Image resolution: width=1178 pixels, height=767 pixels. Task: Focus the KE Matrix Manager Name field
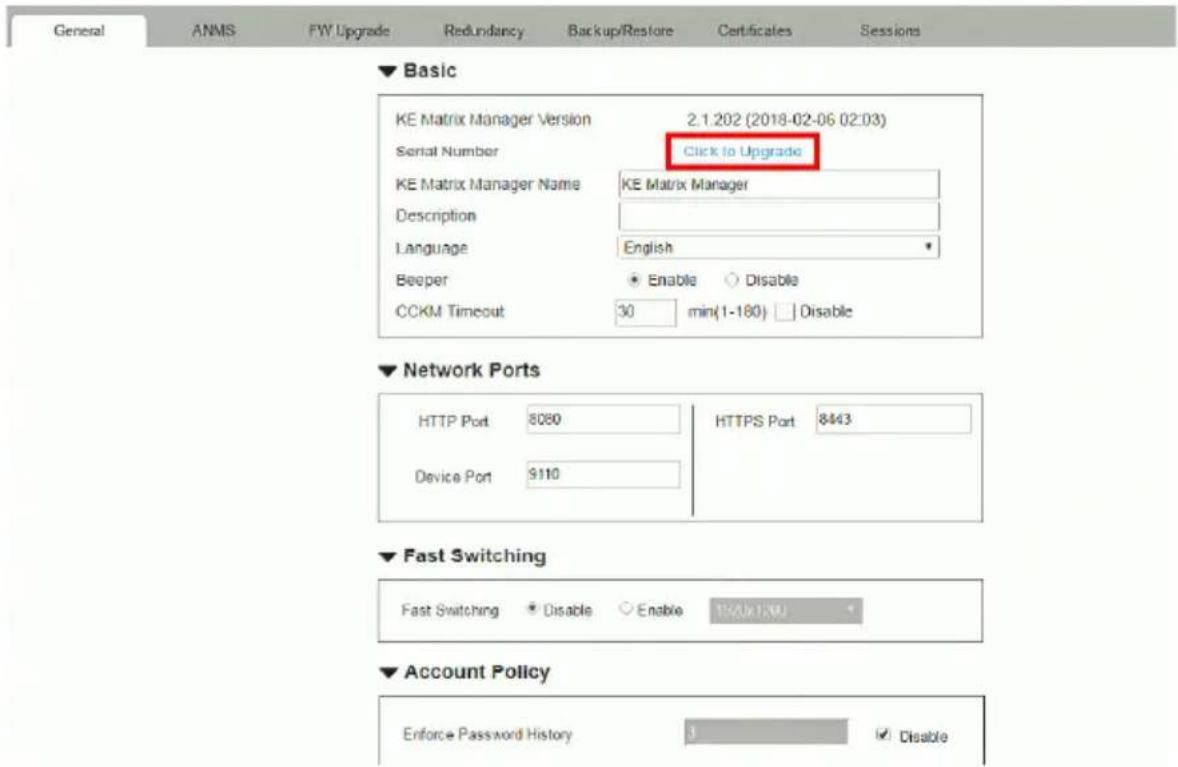[x=778, y=185]
